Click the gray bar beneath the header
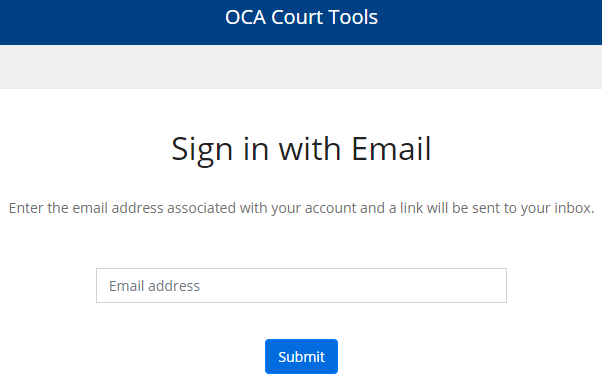 pyautogui.click(x=301, y=67)
